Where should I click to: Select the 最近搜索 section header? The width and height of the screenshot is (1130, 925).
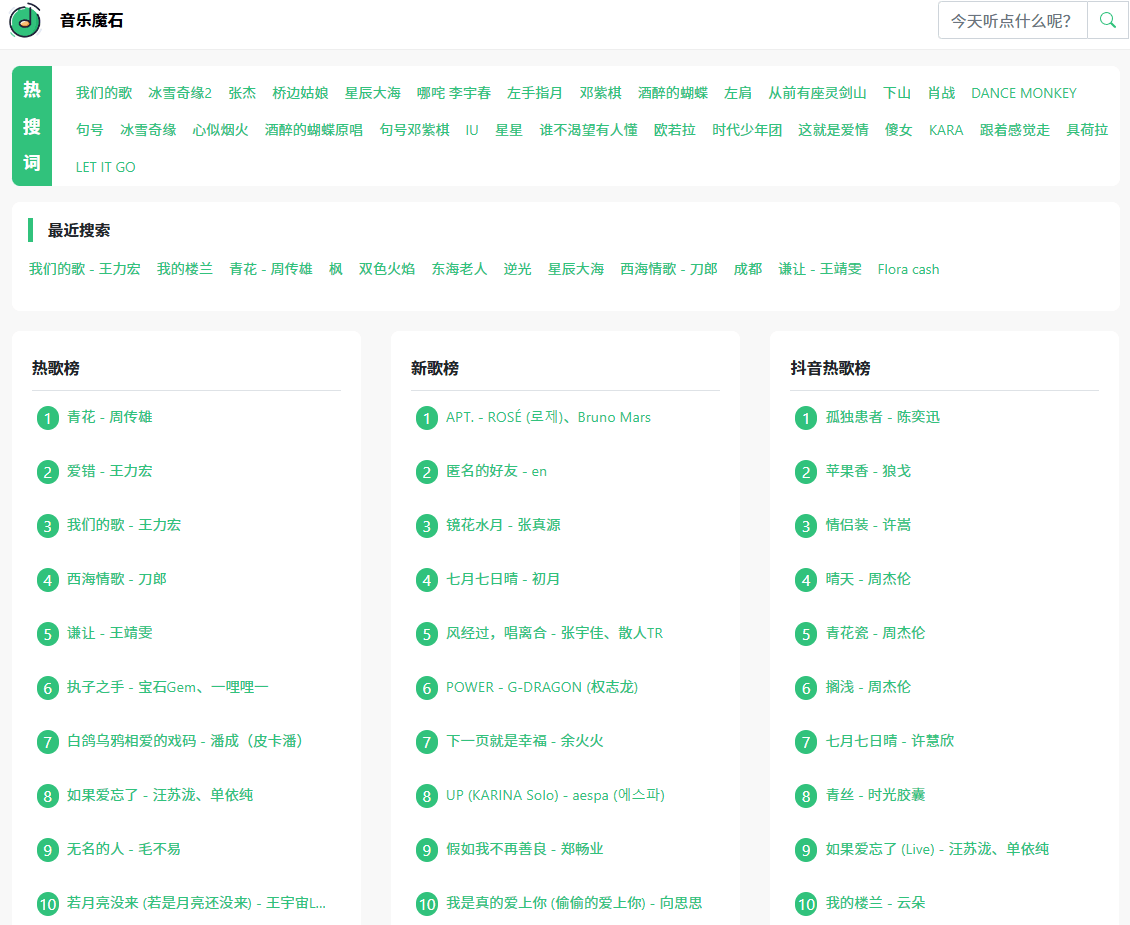[79, 230]
